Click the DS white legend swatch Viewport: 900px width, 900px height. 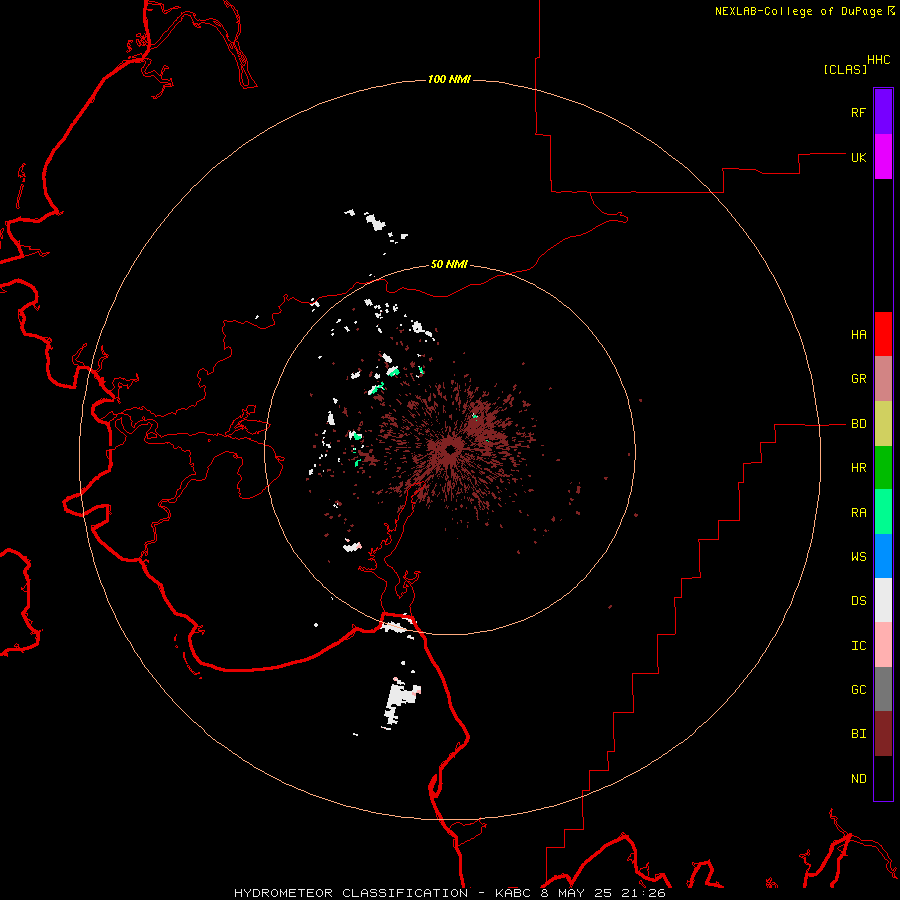coord(883,600)
